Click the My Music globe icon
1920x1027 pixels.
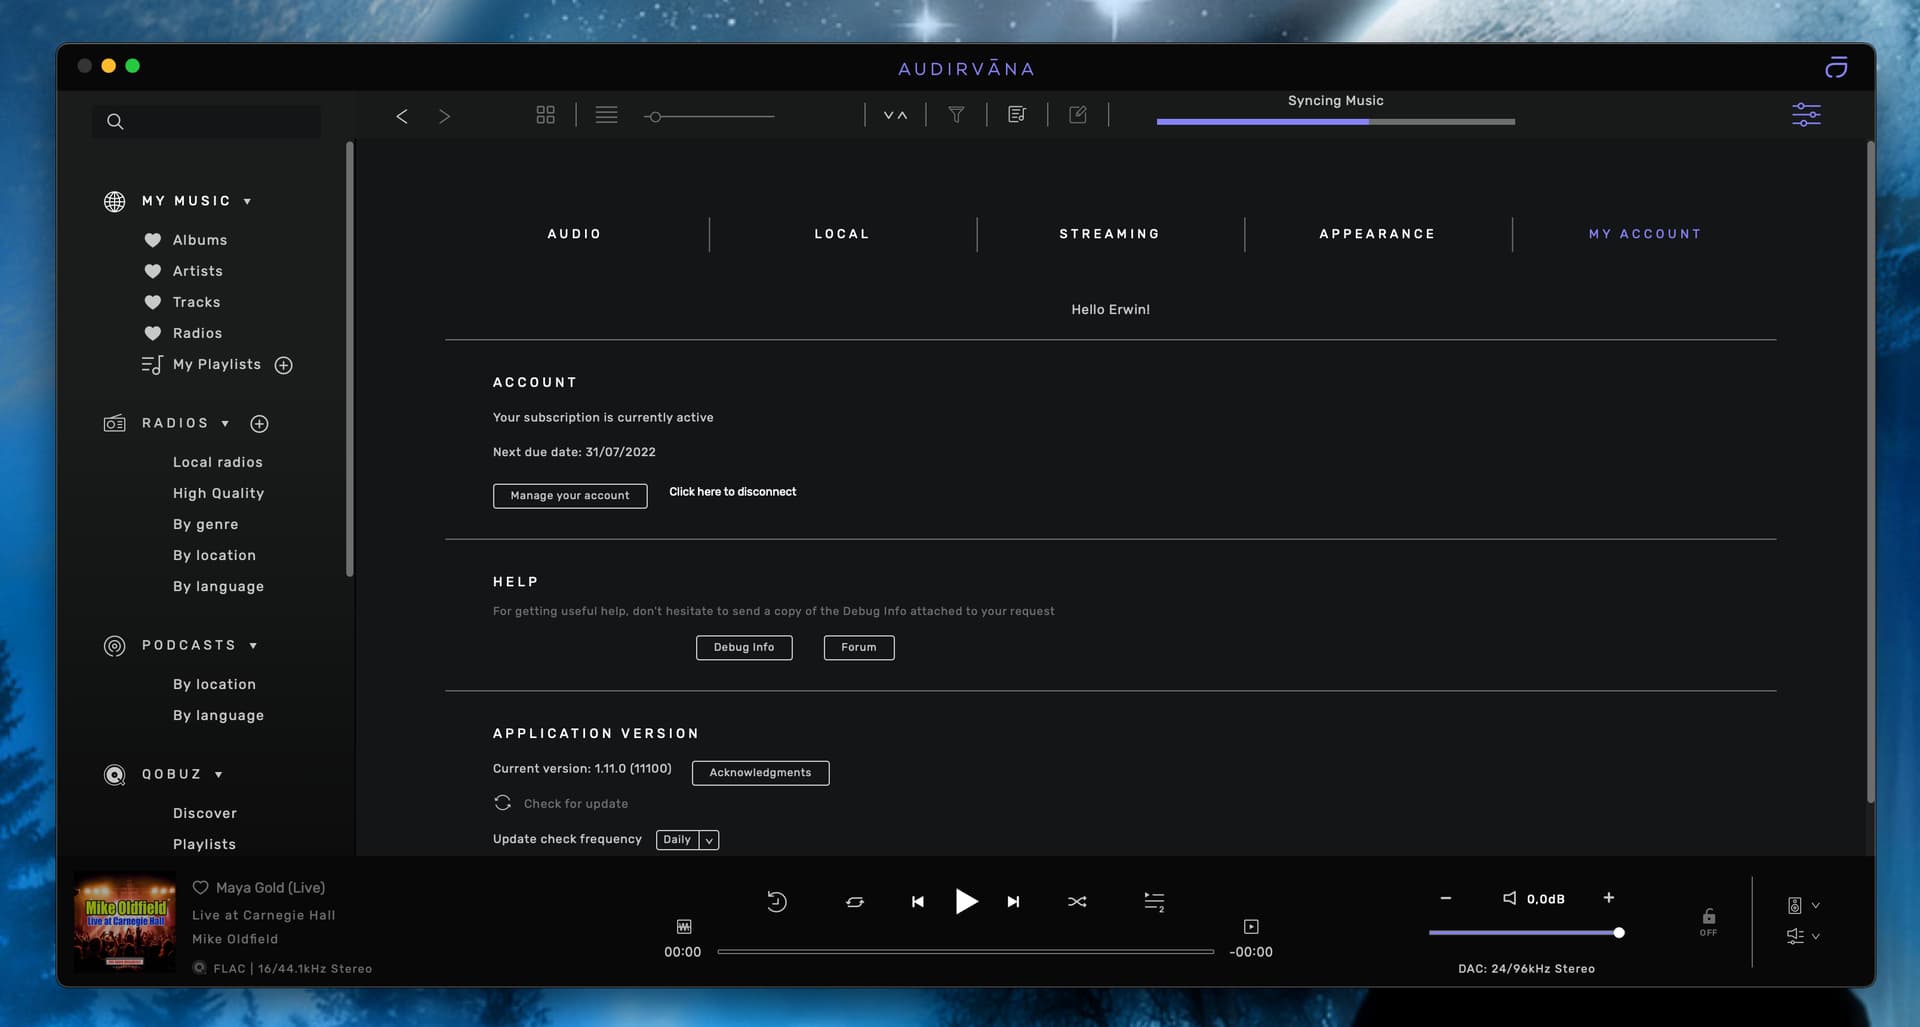115,201
